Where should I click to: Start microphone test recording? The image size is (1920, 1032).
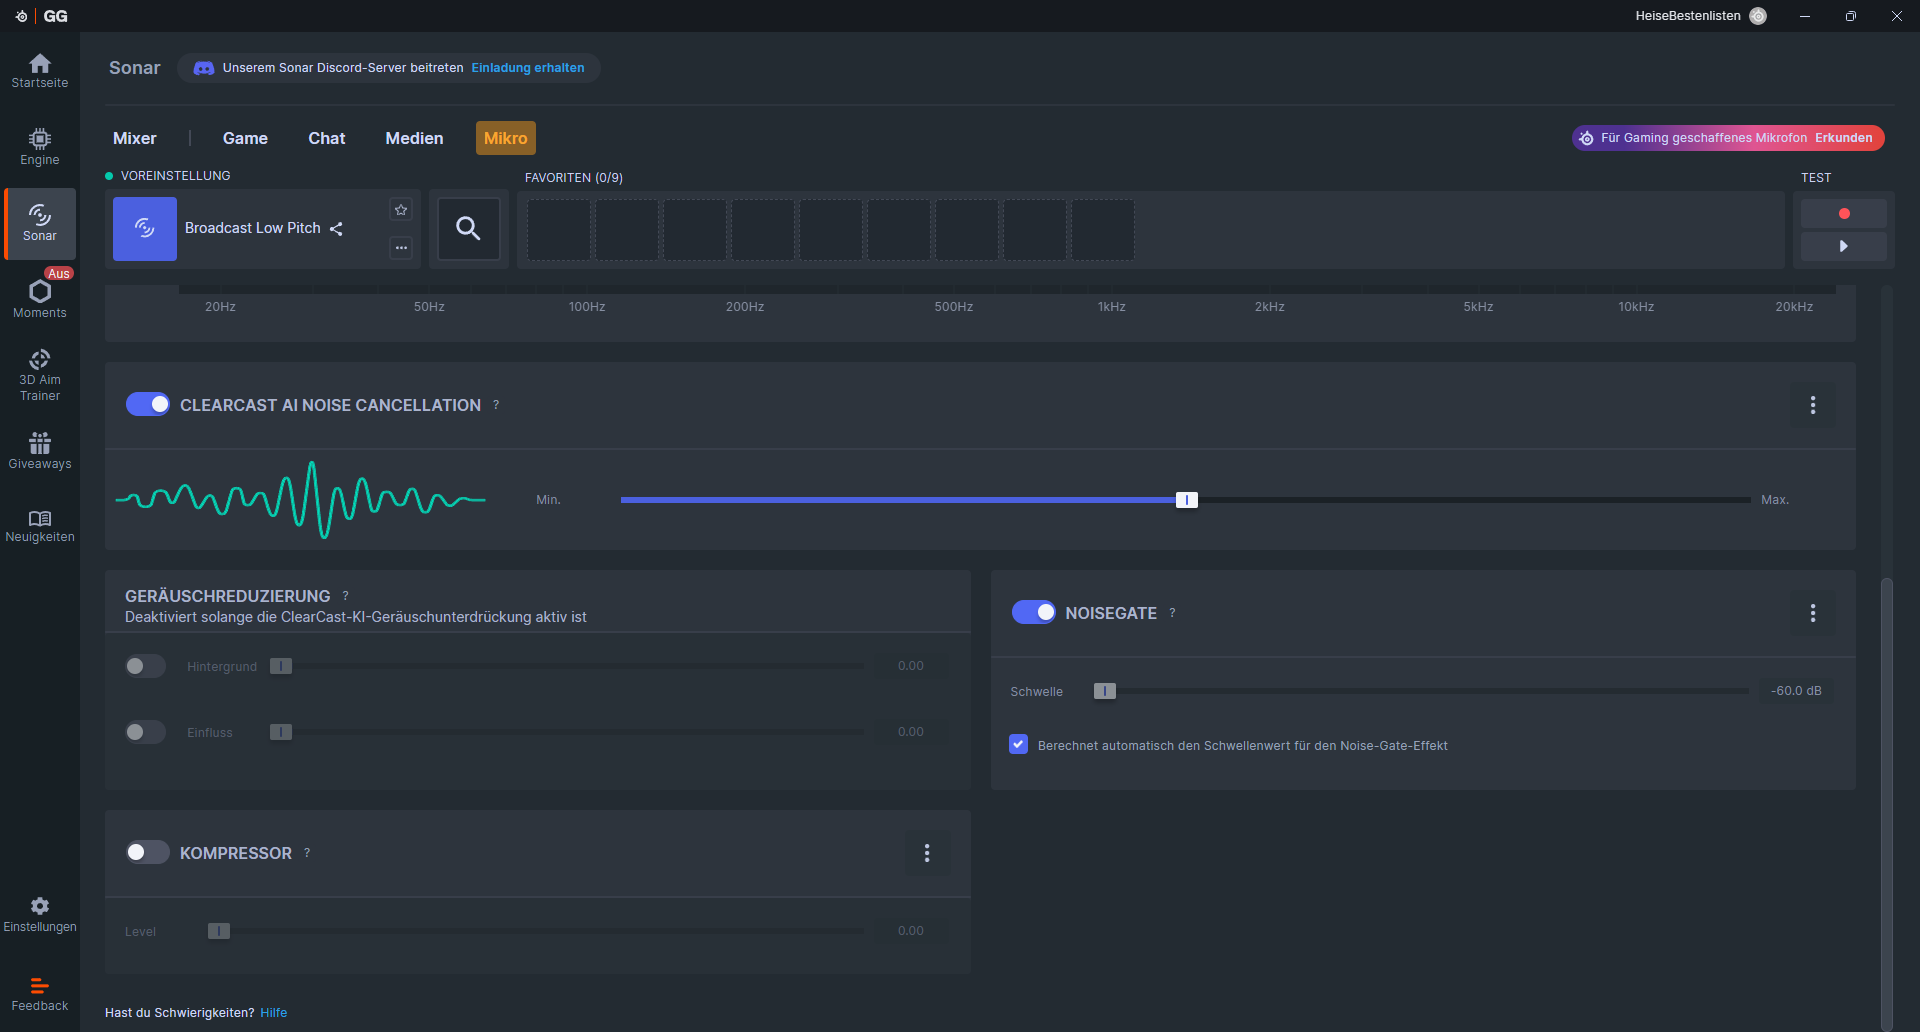[1843, 213]
